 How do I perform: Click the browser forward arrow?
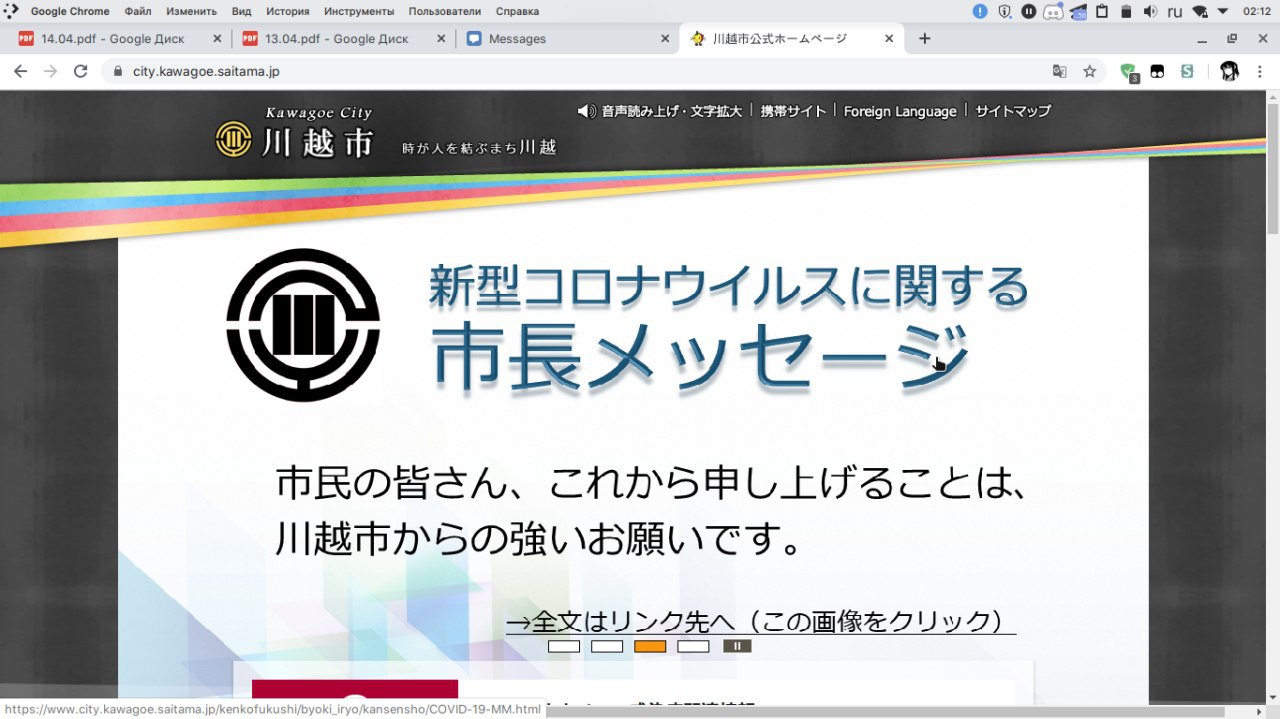click(x=51, y=72)
